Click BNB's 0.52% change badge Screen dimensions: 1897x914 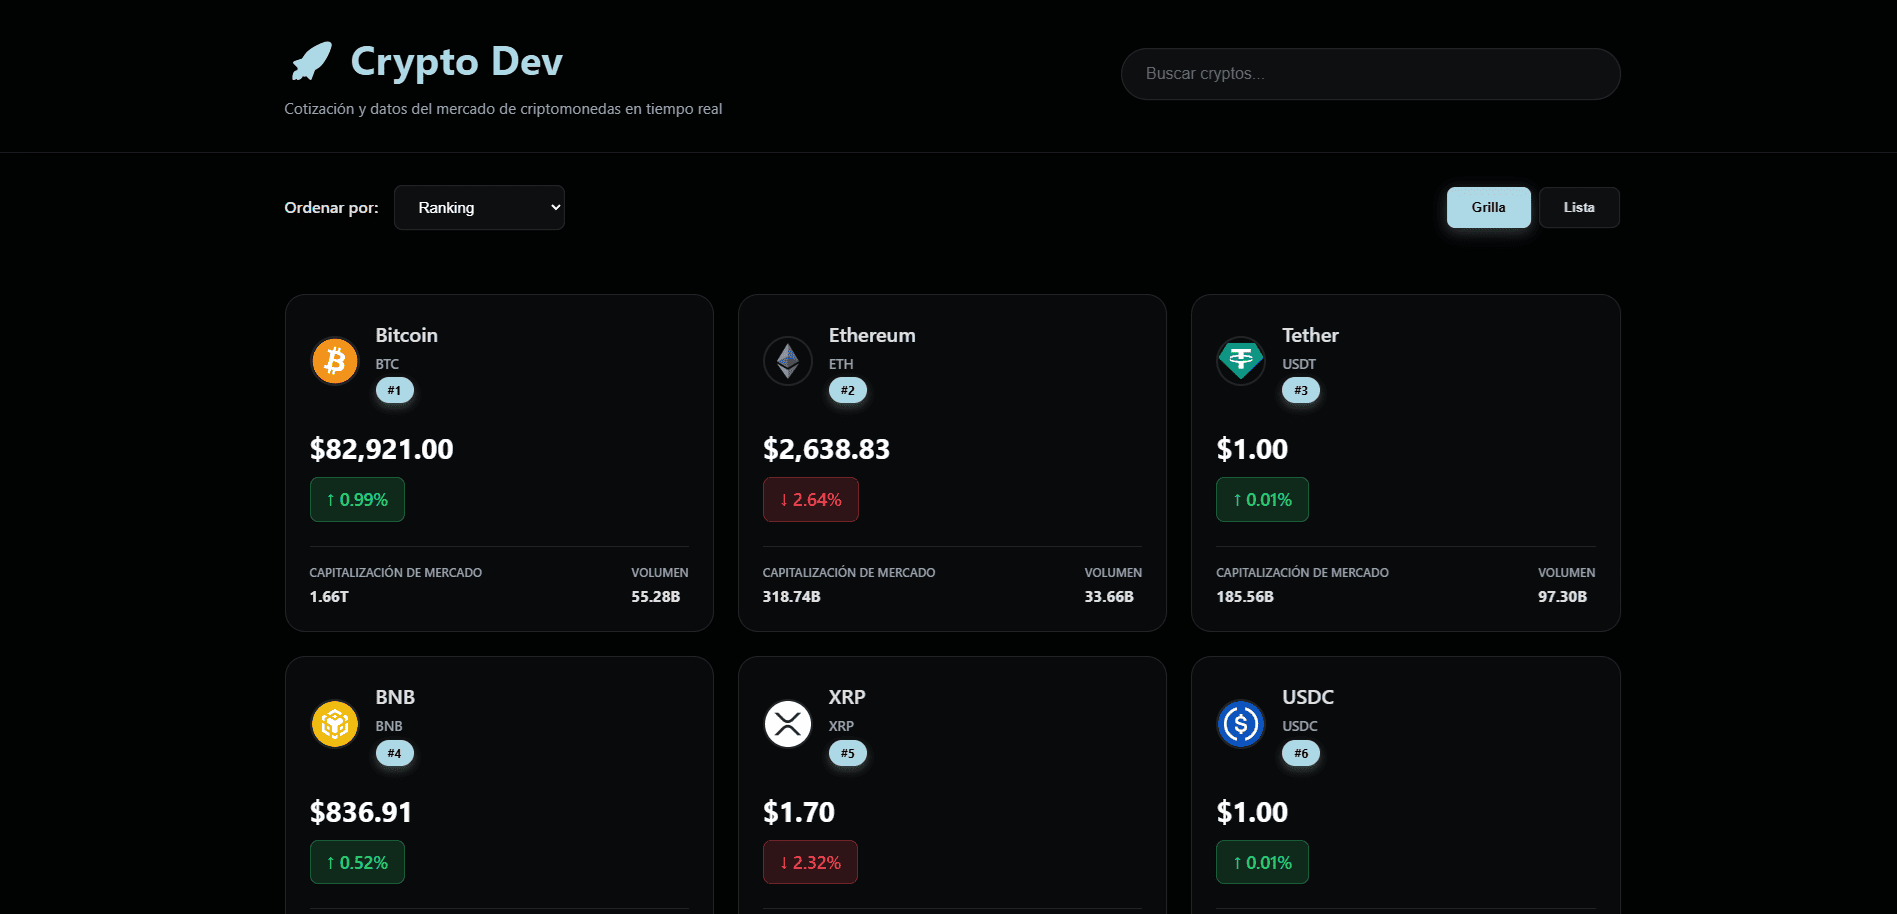coord(357,862)
